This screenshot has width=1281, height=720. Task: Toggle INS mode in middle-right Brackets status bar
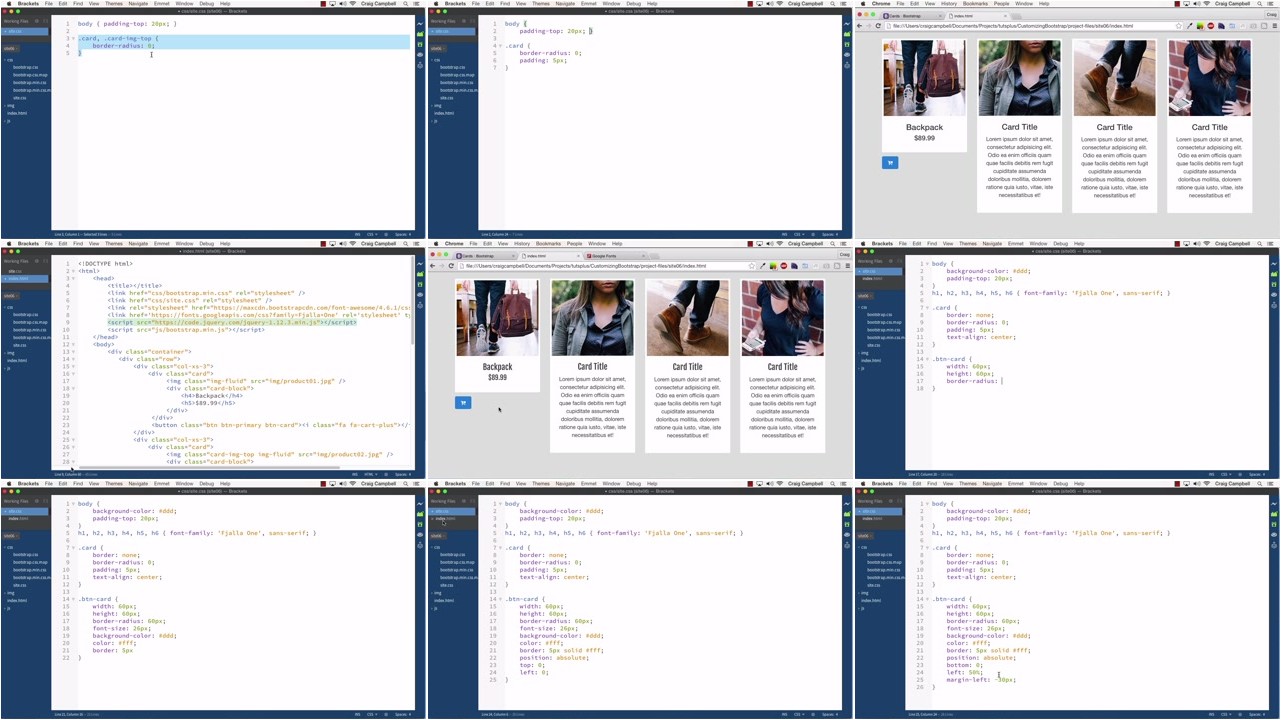click(1211, 475)
